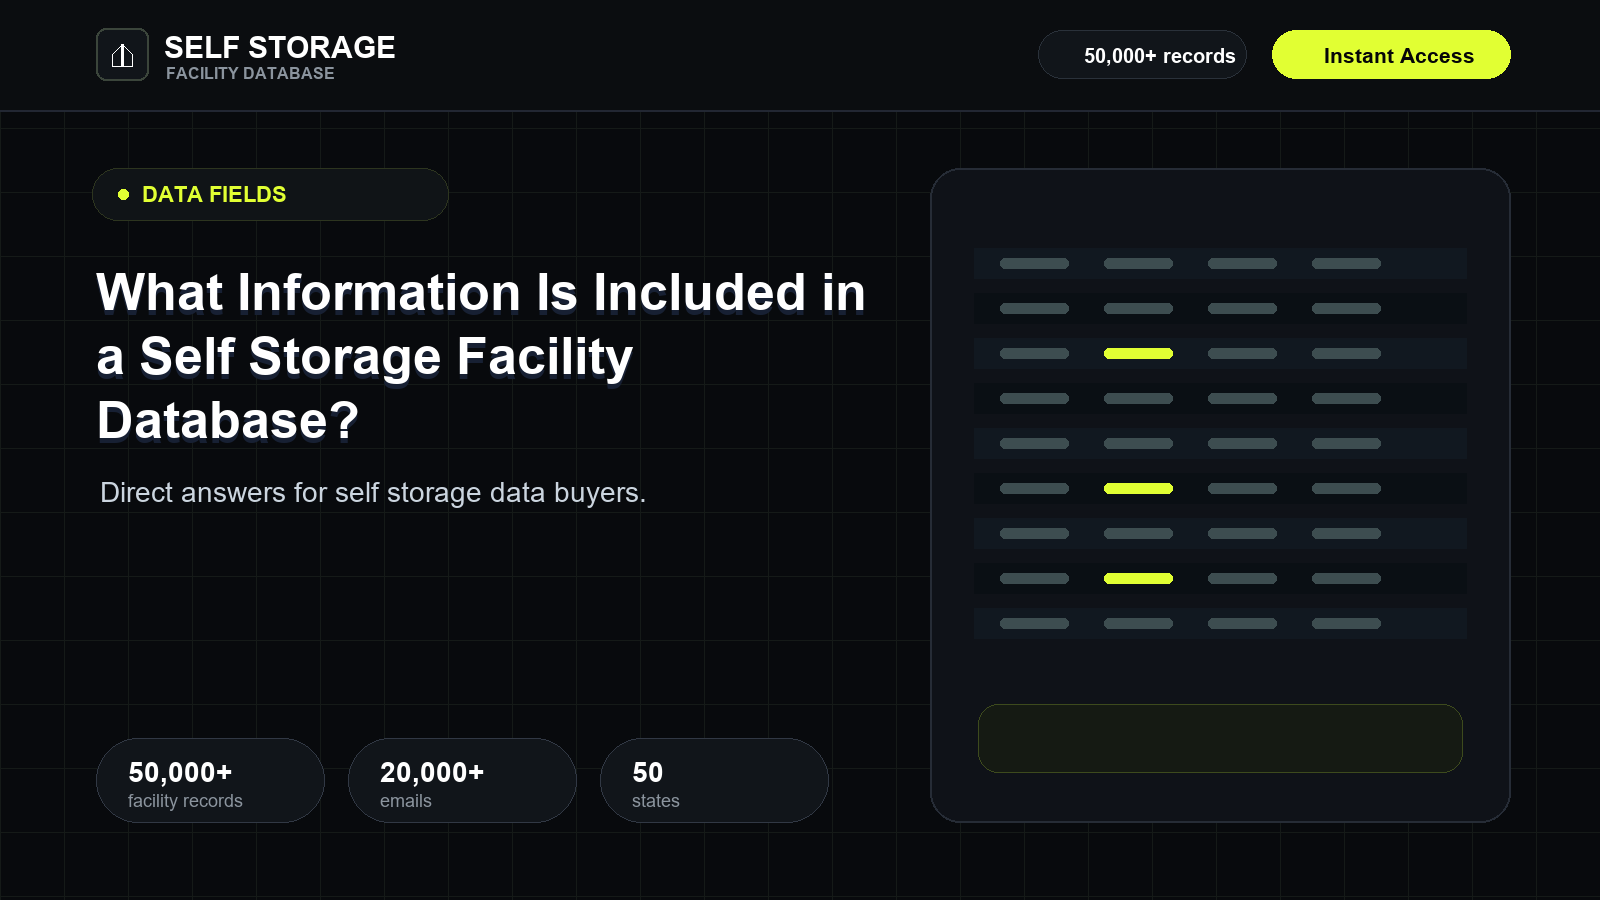Click the 50,000+ records badge
This screenshot has height=900, width=1600.
tap(1143, 55)
